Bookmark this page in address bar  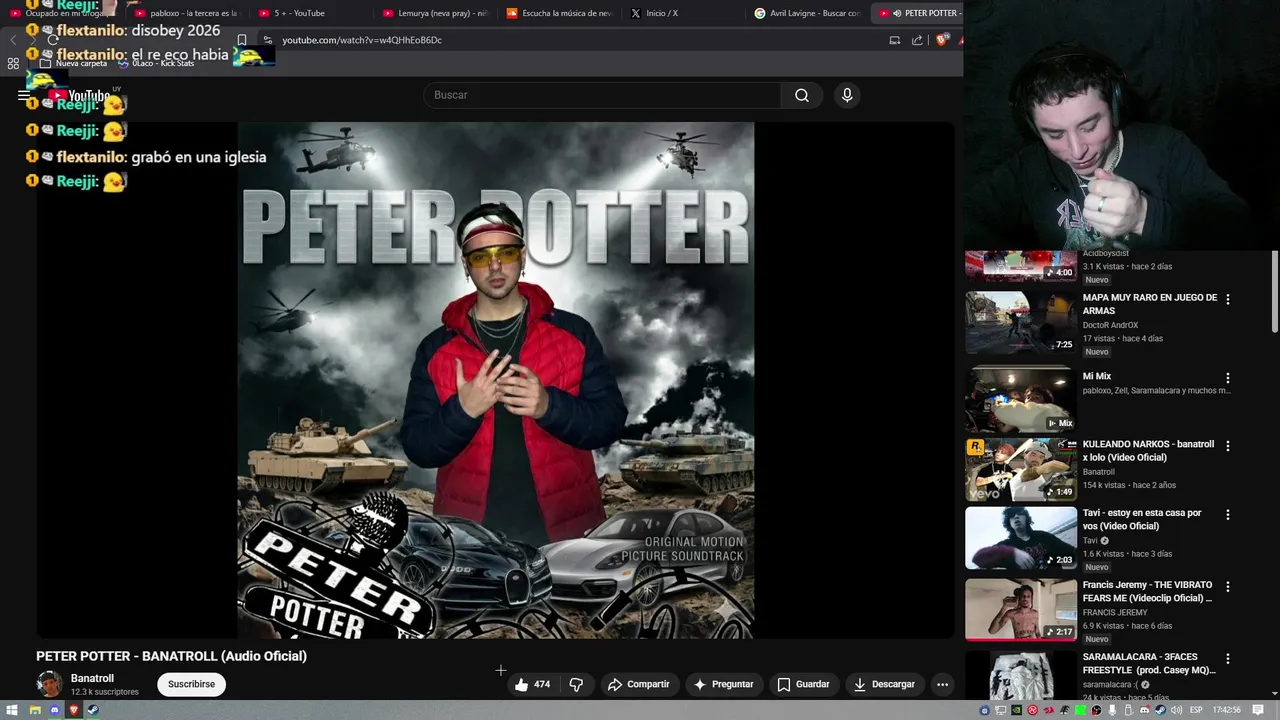point(242,40)
